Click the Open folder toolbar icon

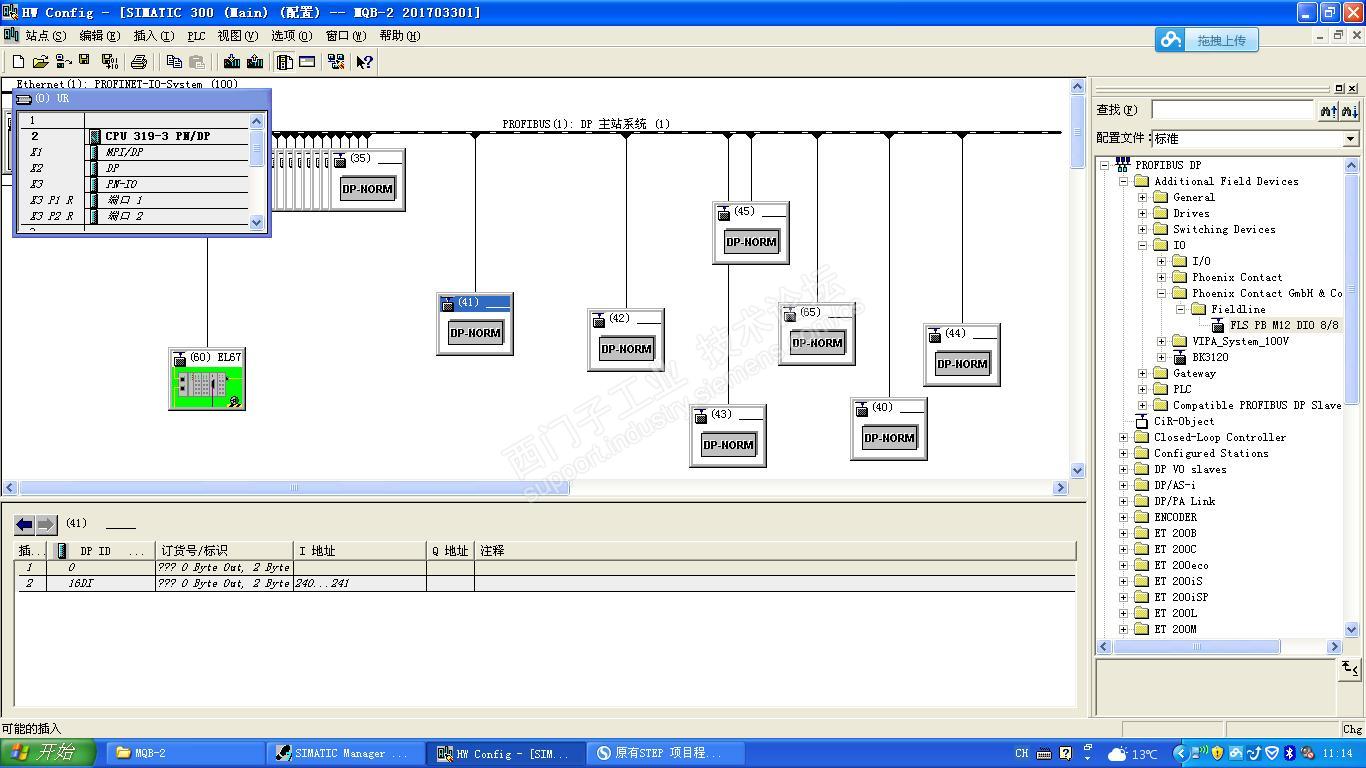point(40,62)
